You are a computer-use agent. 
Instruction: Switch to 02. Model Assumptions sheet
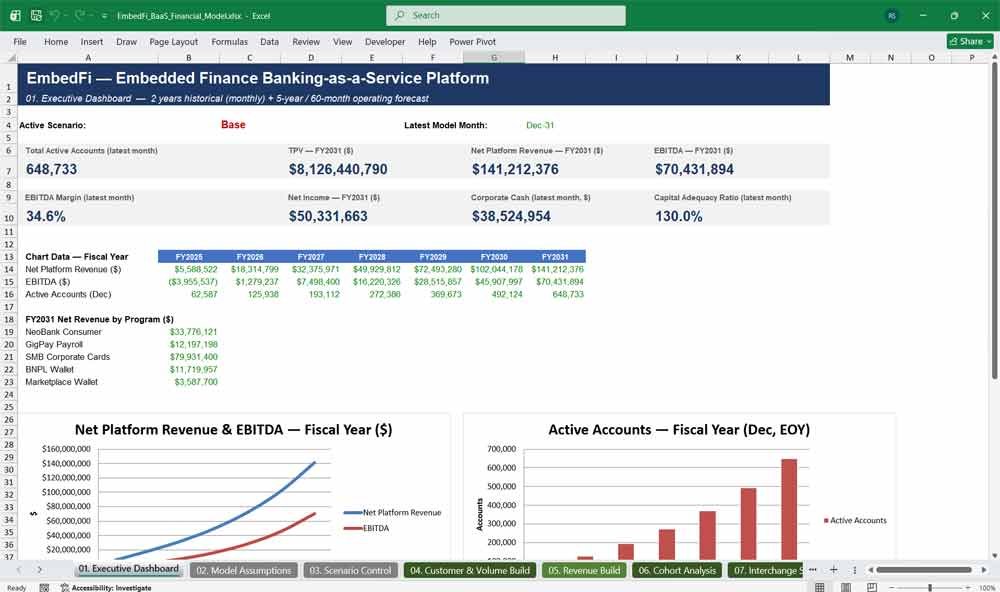tap(244, 570)
